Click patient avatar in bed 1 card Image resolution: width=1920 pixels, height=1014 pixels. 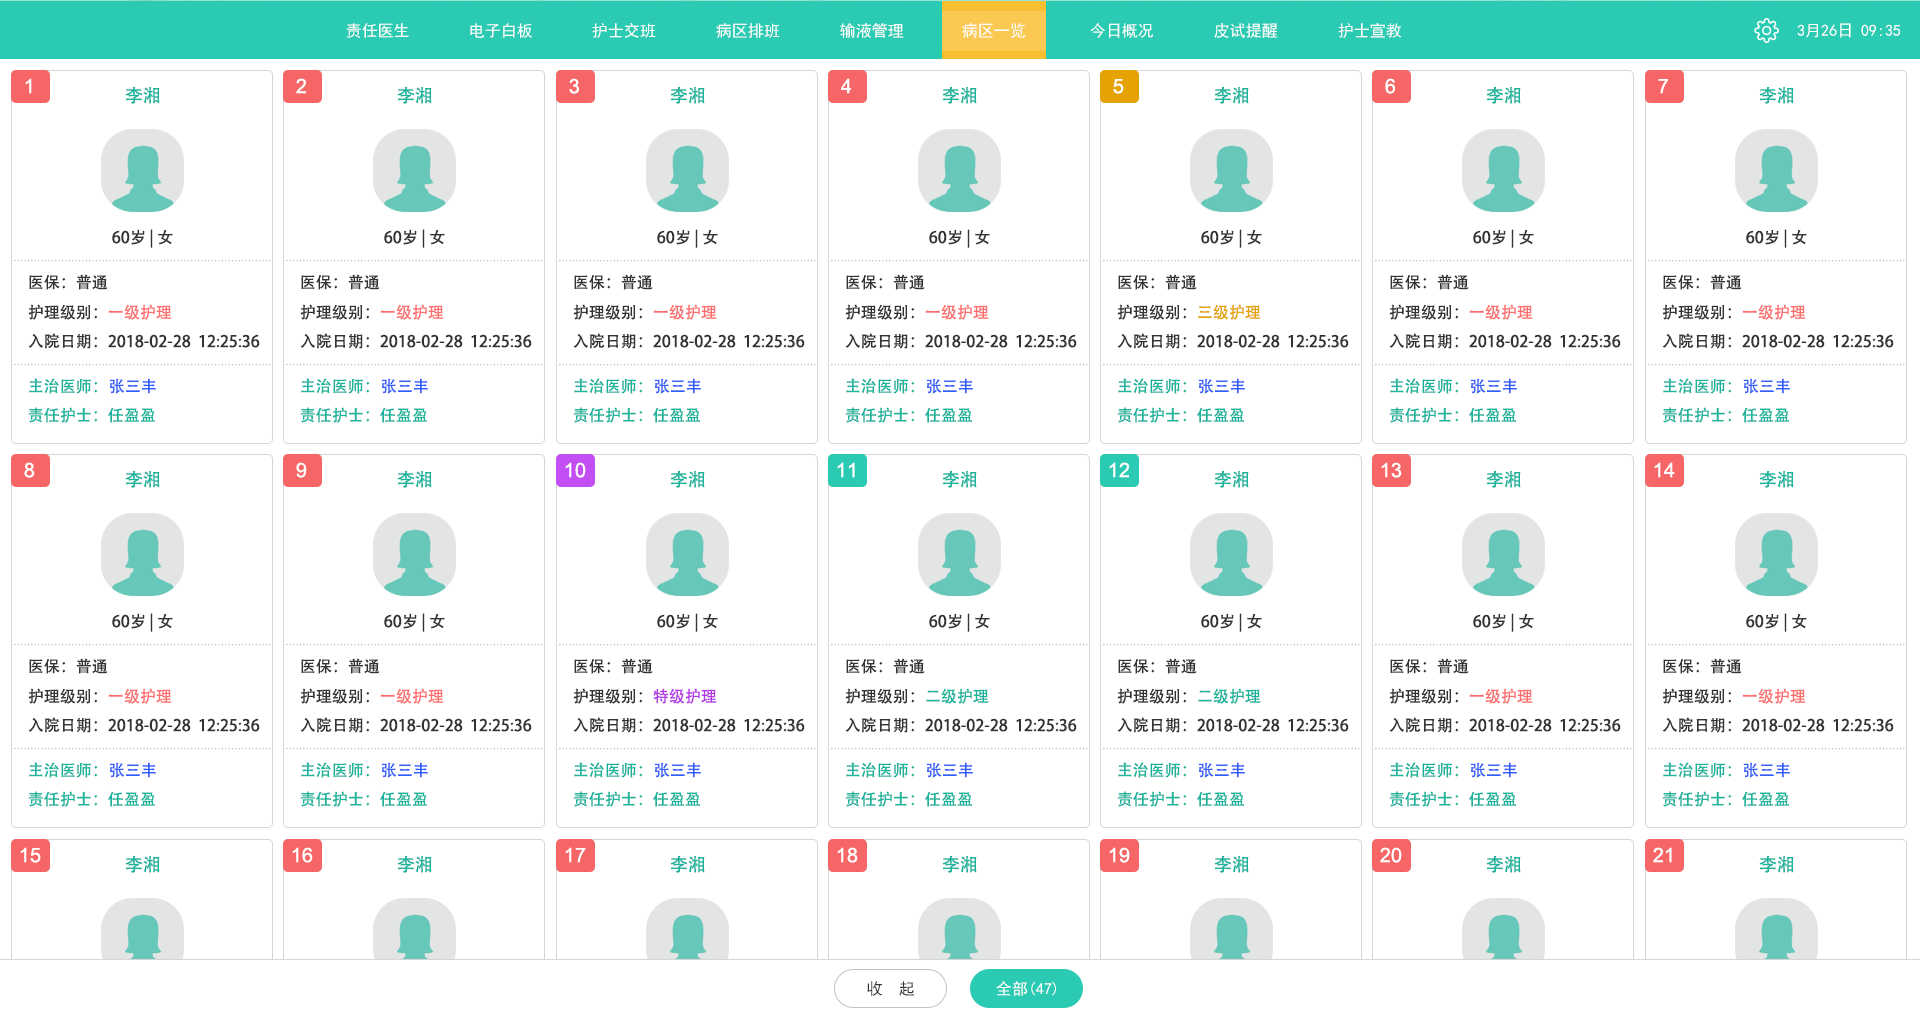click(x=142, y=170)
